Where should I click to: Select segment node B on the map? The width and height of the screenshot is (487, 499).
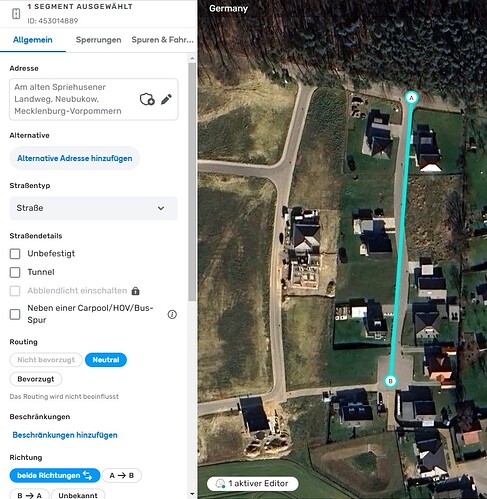pyautogui.click(x=390, y=381)
